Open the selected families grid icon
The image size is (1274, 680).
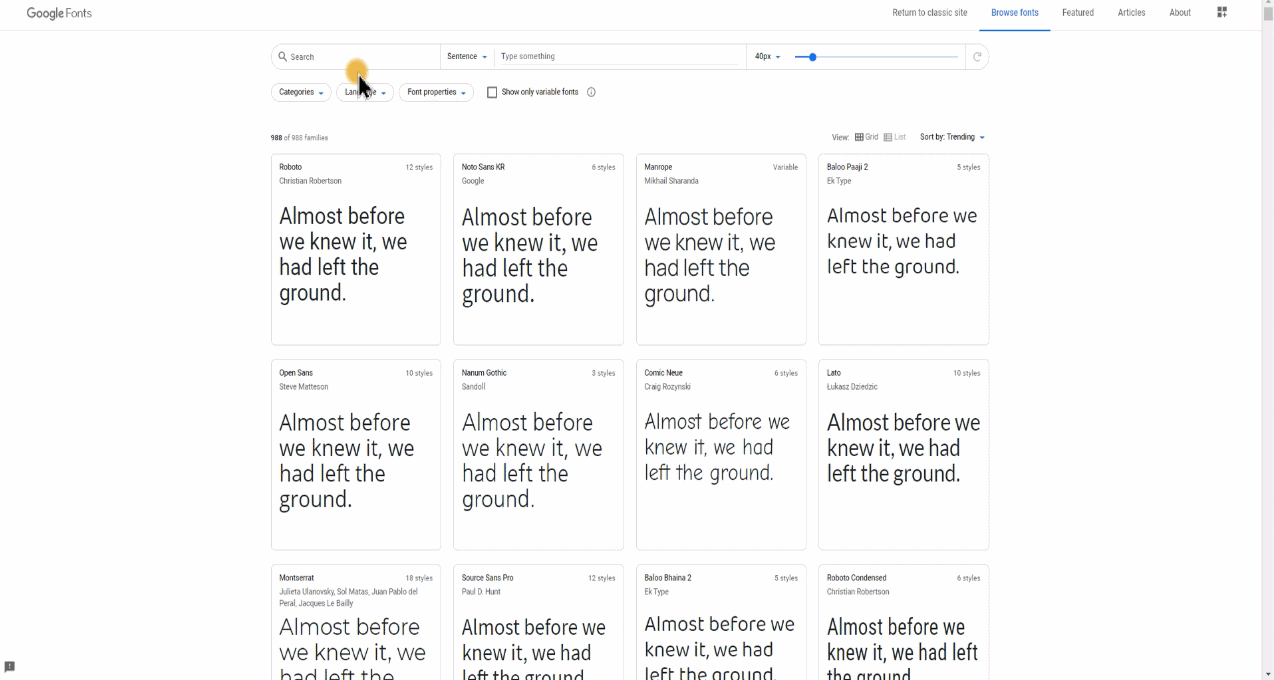(1222, 13)
